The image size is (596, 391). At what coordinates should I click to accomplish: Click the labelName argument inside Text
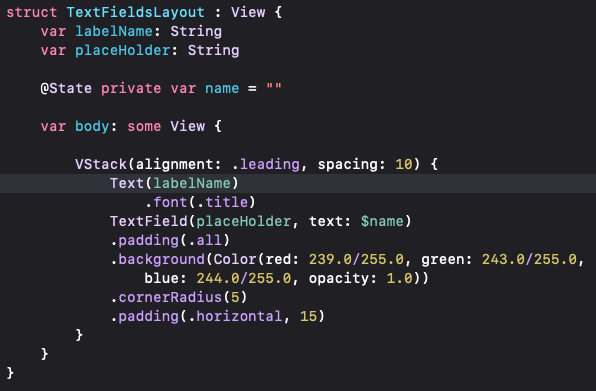(192, 184)
